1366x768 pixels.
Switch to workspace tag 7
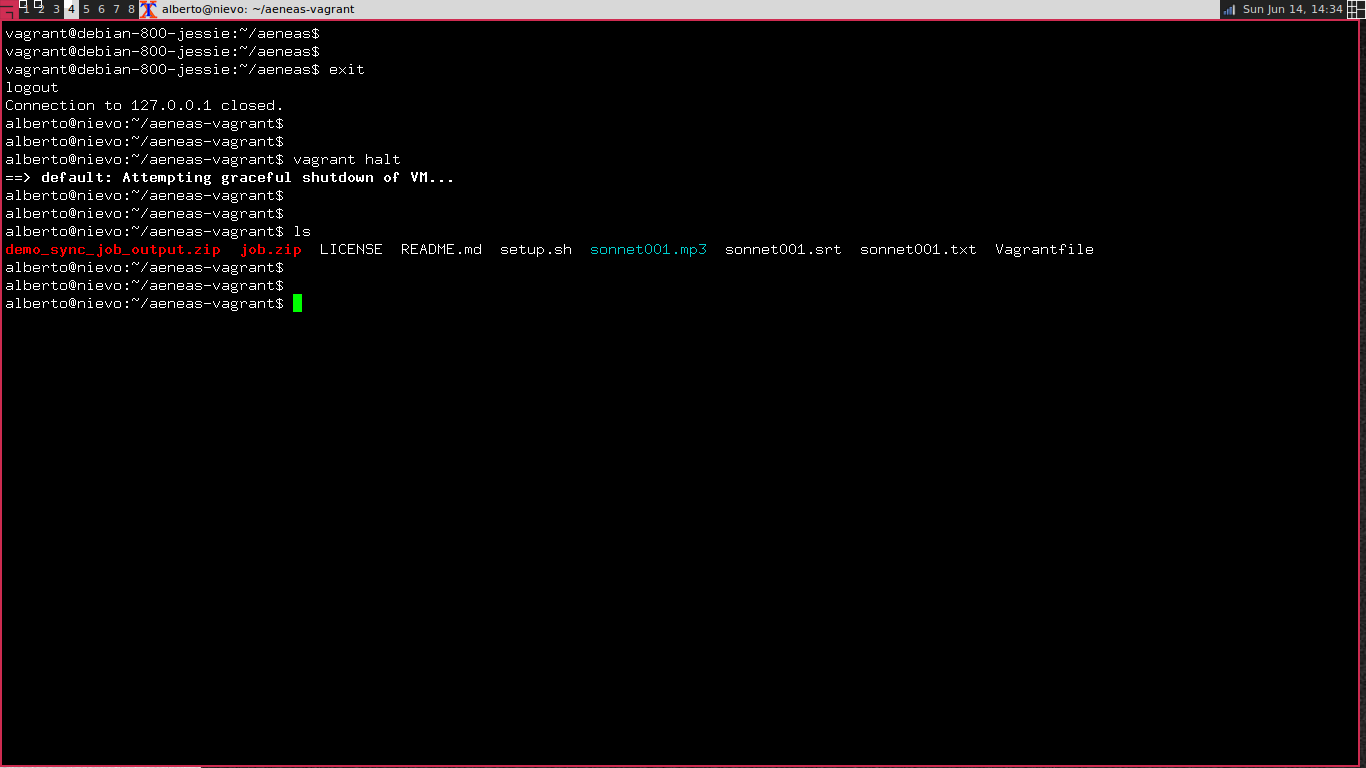(x=116, y=9)
